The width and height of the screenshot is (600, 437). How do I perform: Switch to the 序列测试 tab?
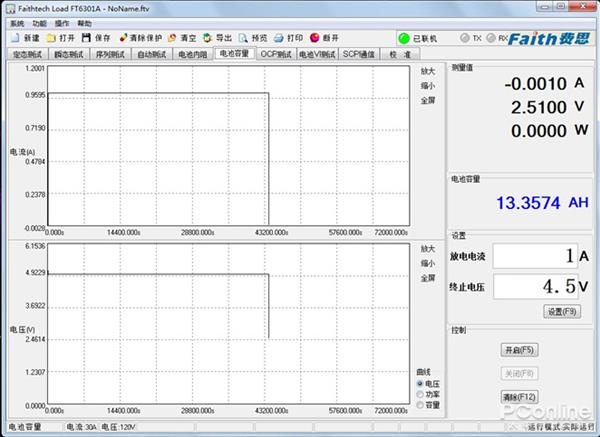(x=110, y=54)
